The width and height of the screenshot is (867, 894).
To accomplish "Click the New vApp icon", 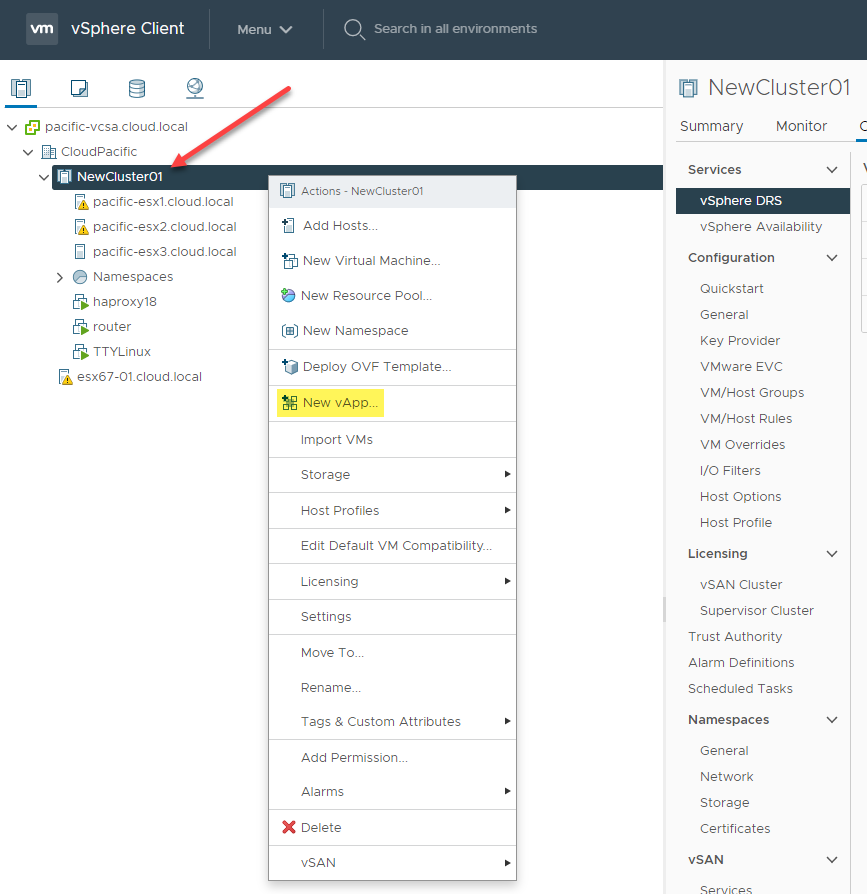I will pyautogui.click(x=290, y=403).
